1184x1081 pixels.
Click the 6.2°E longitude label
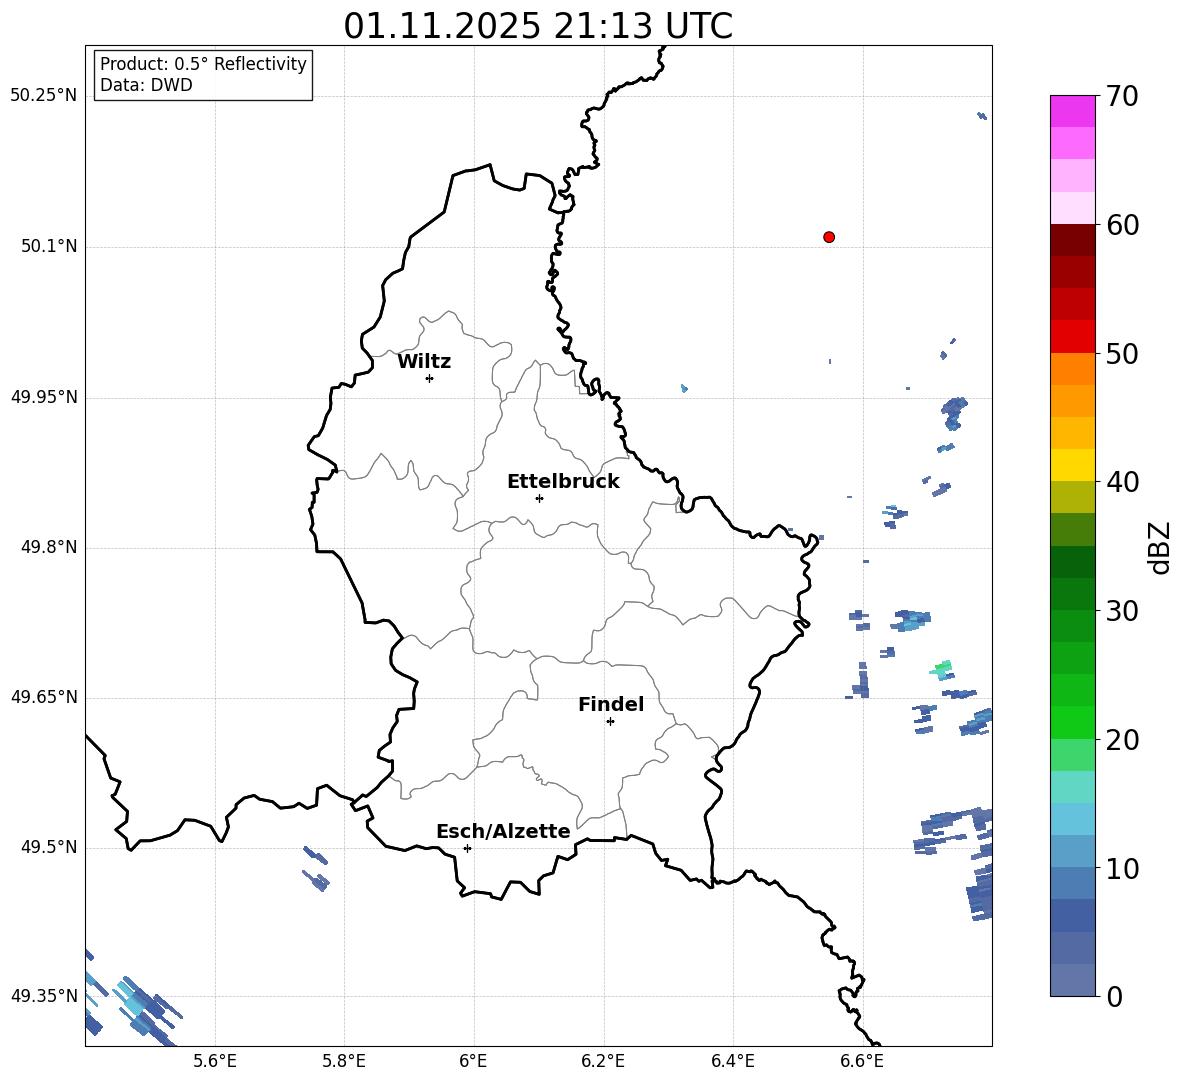point(603,1061)
